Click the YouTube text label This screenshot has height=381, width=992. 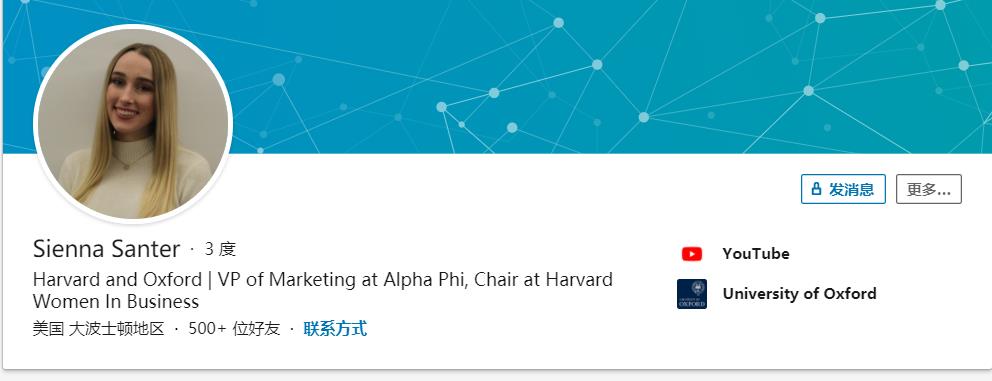(755, 254)
